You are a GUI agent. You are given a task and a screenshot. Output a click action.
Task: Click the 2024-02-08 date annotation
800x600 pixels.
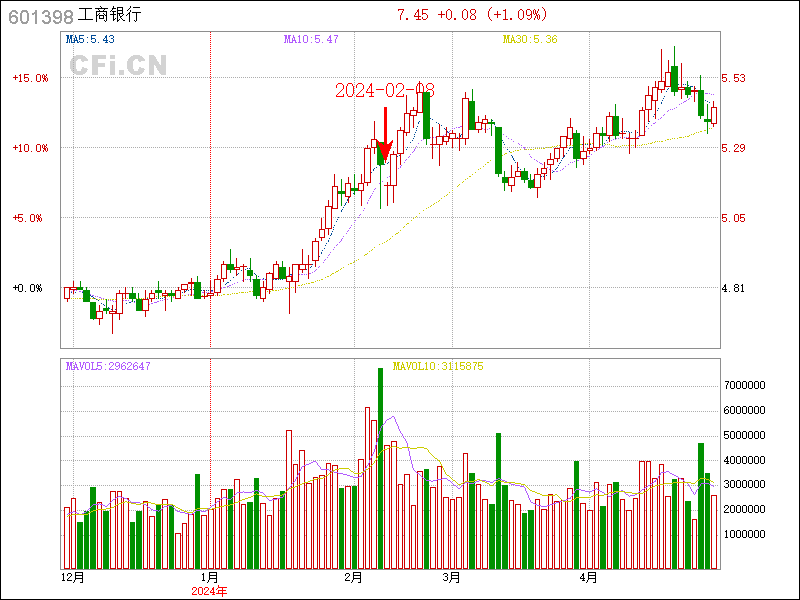384,91
